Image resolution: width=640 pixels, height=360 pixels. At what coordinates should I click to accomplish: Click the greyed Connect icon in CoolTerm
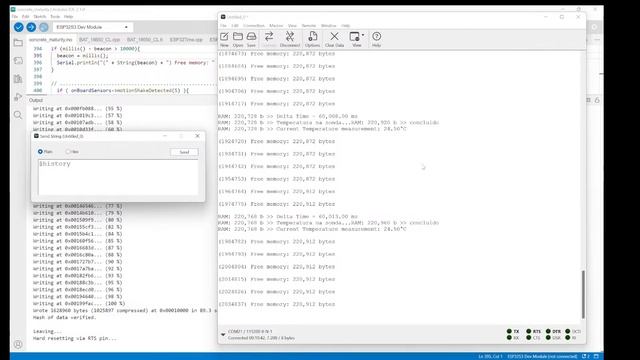click(269, 39)
